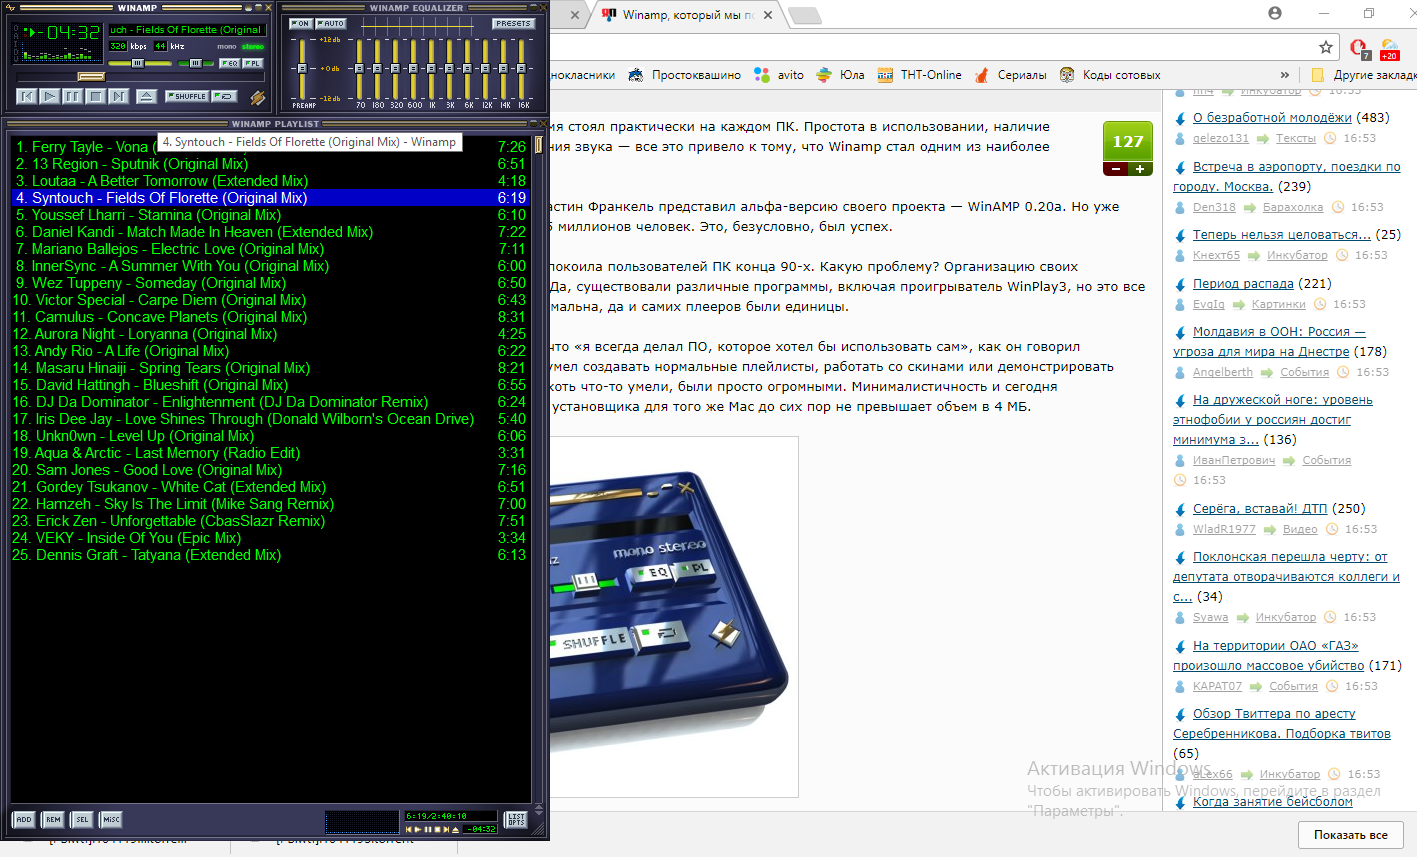
Task: Open a file with Winamp's Eject button
Action: click(146, 96)
